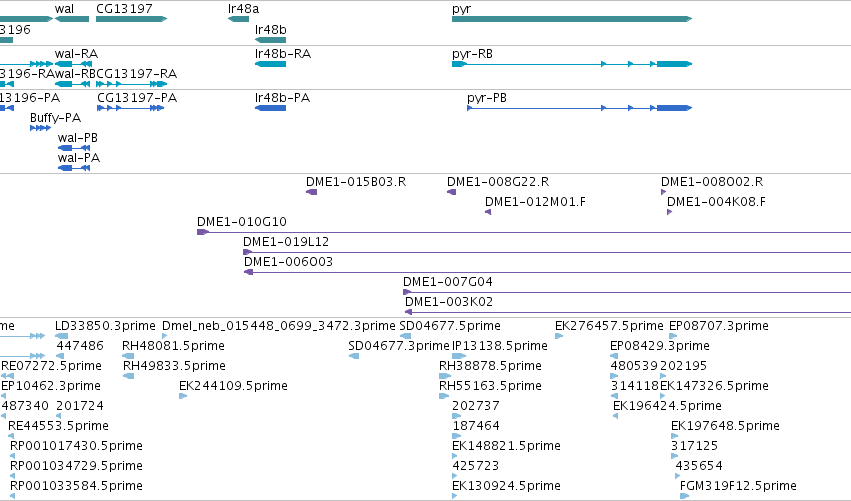851x501 pixels.
Task: Click the Buffy-PA label
Action: click(55, 118)
